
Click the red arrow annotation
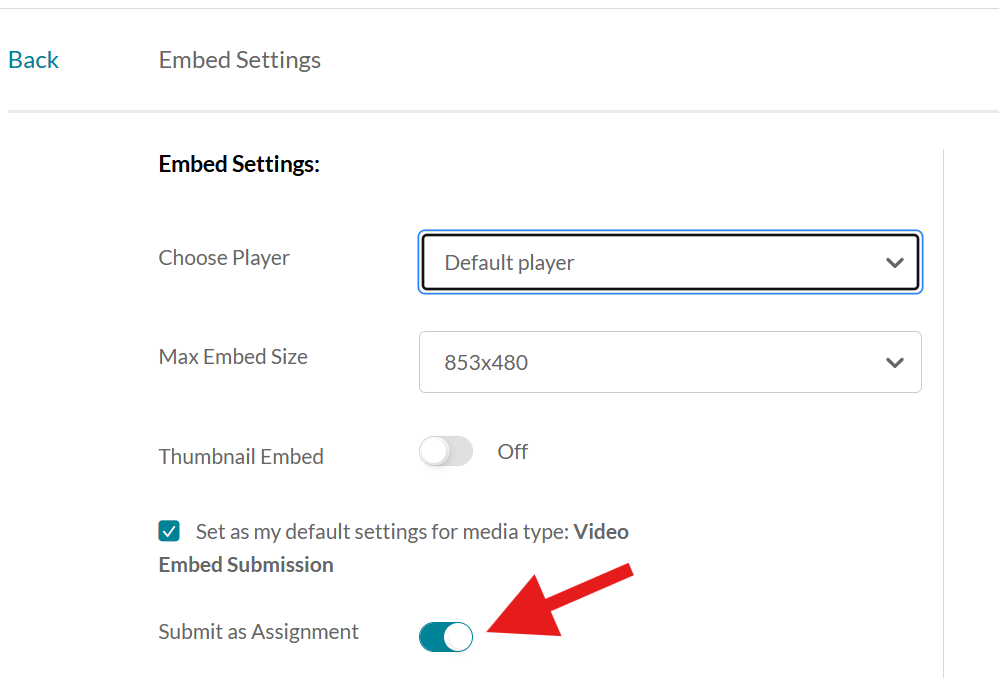click(559, 602)
